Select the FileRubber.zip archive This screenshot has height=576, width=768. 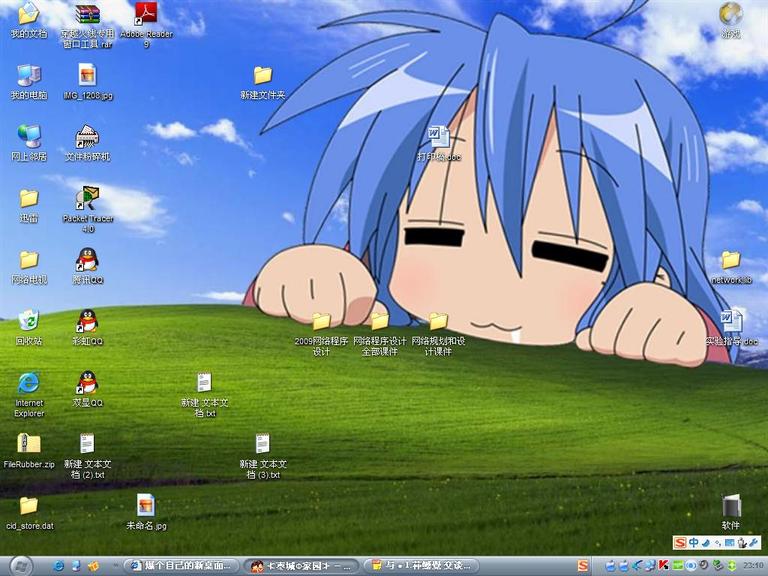[x=29, y=451]
